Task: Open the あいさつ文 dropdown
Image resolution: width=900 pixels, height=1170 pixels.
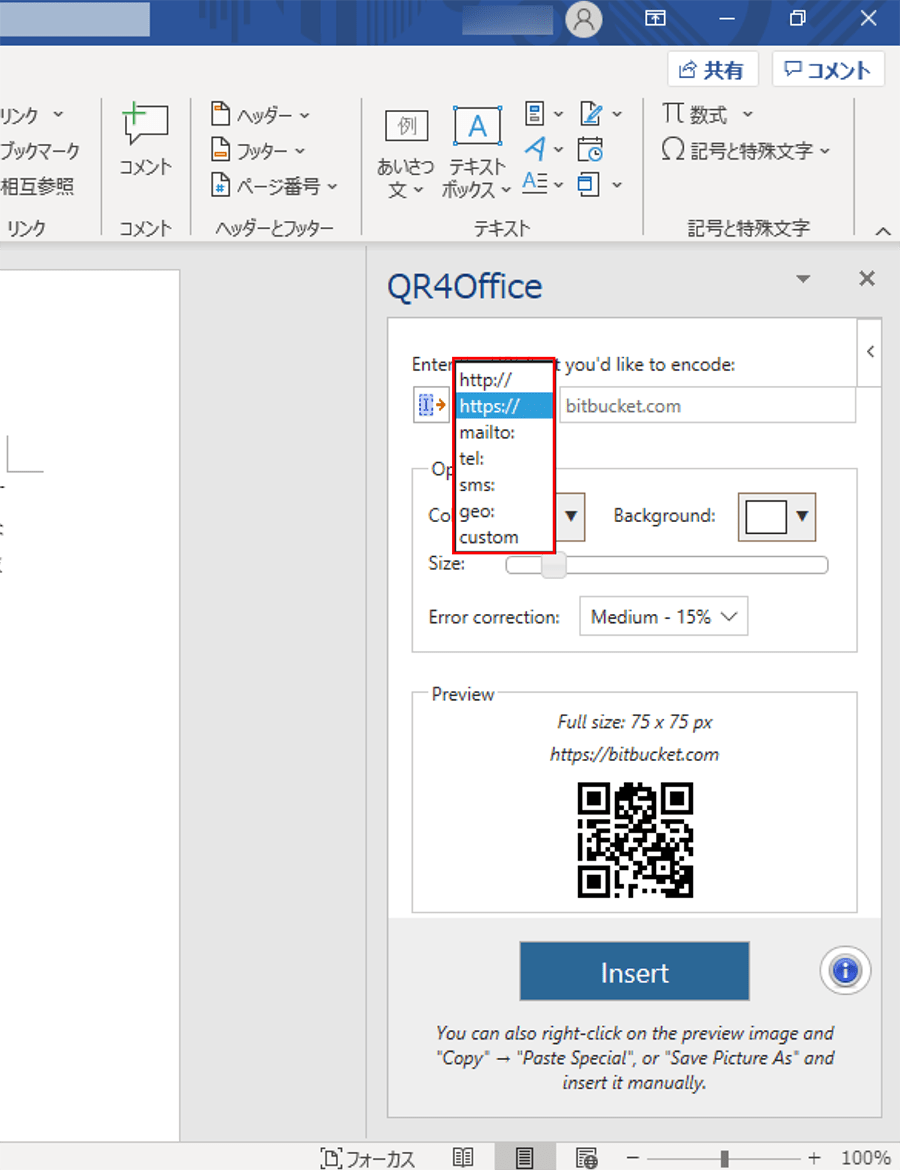Action: pos(405,153)
